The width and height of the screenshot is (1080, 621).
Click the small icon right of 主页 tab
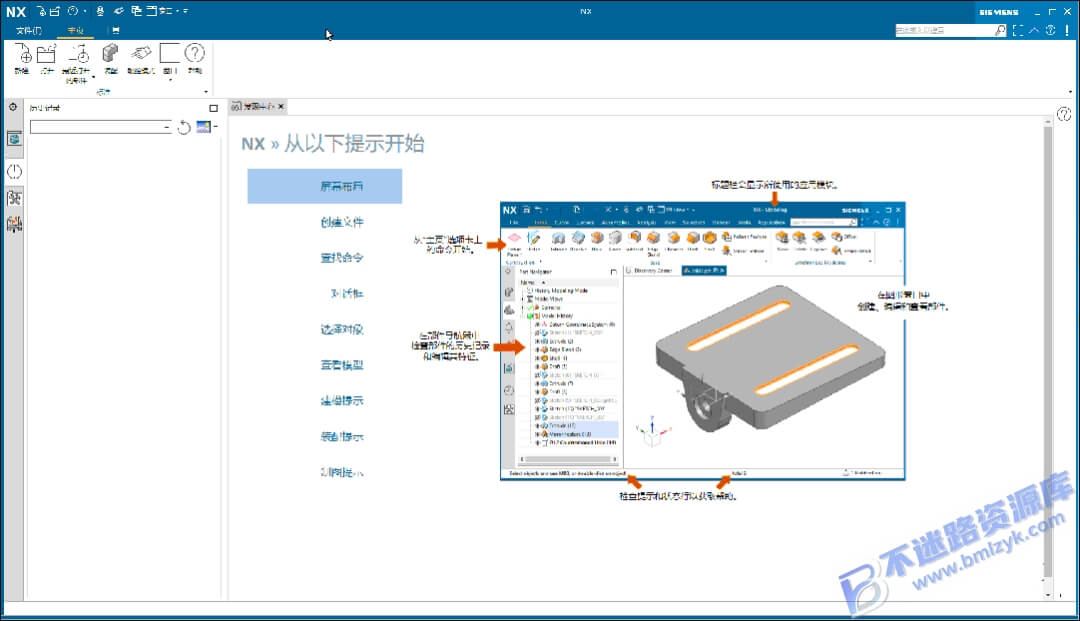116,30
